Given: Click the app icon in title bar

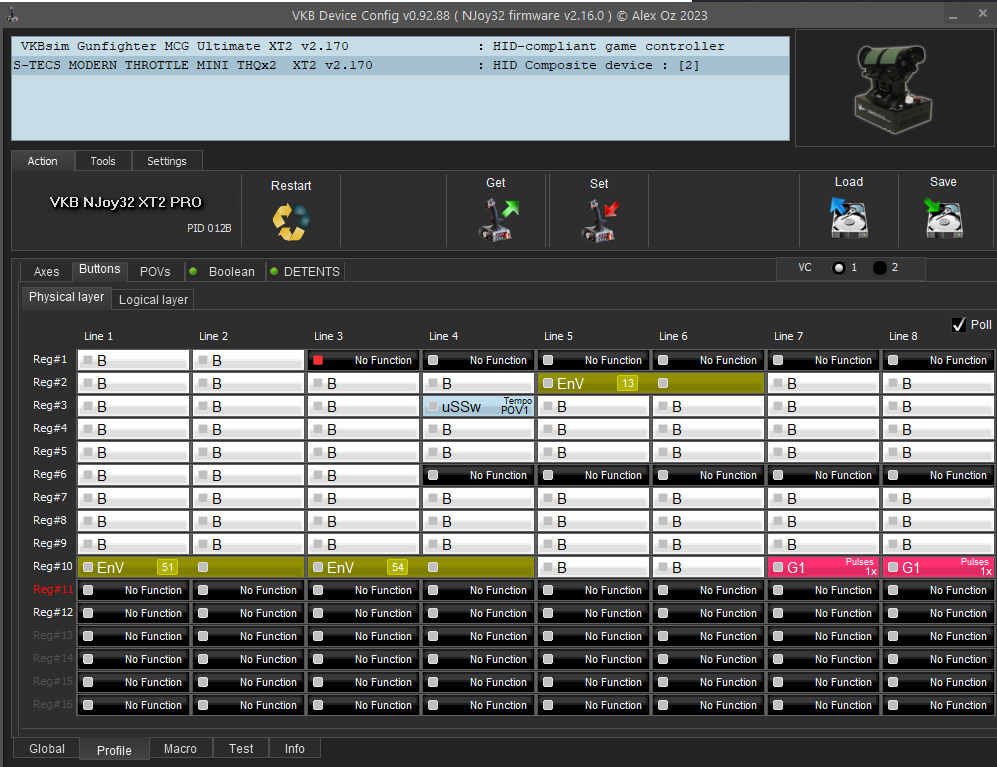Looking at the screenshot, I should coord(12,15).
